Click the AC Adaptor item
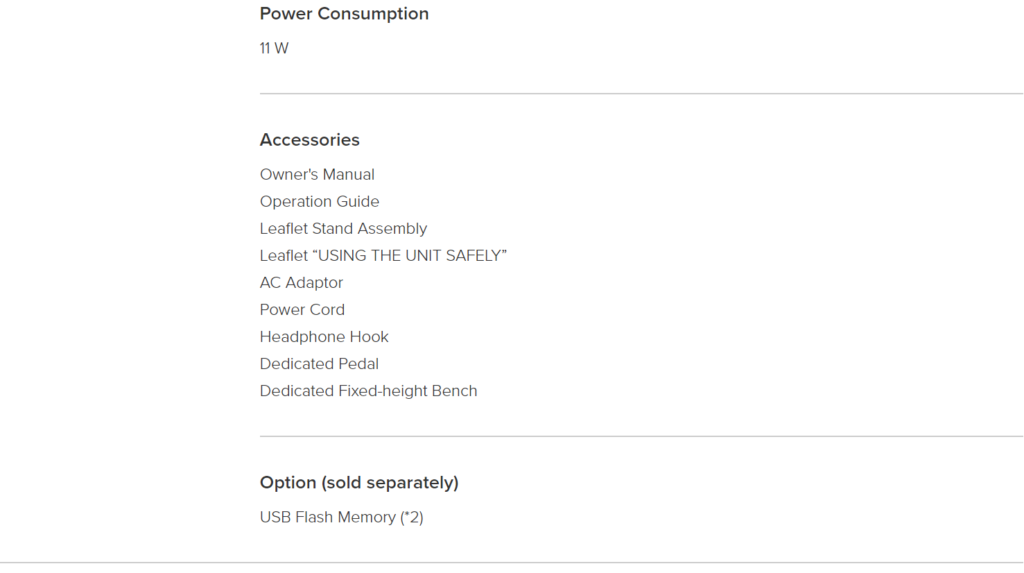1024x573 pixels. pyautogui.click(x=301, y=283)
